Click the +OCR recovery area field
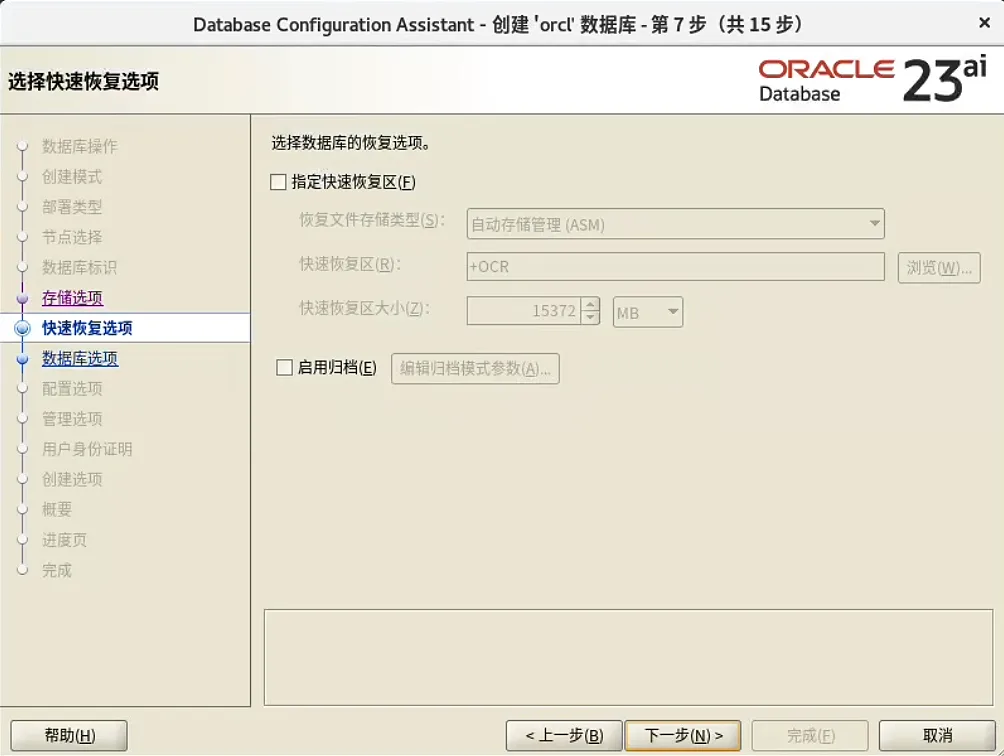 [x=675, y=267]
